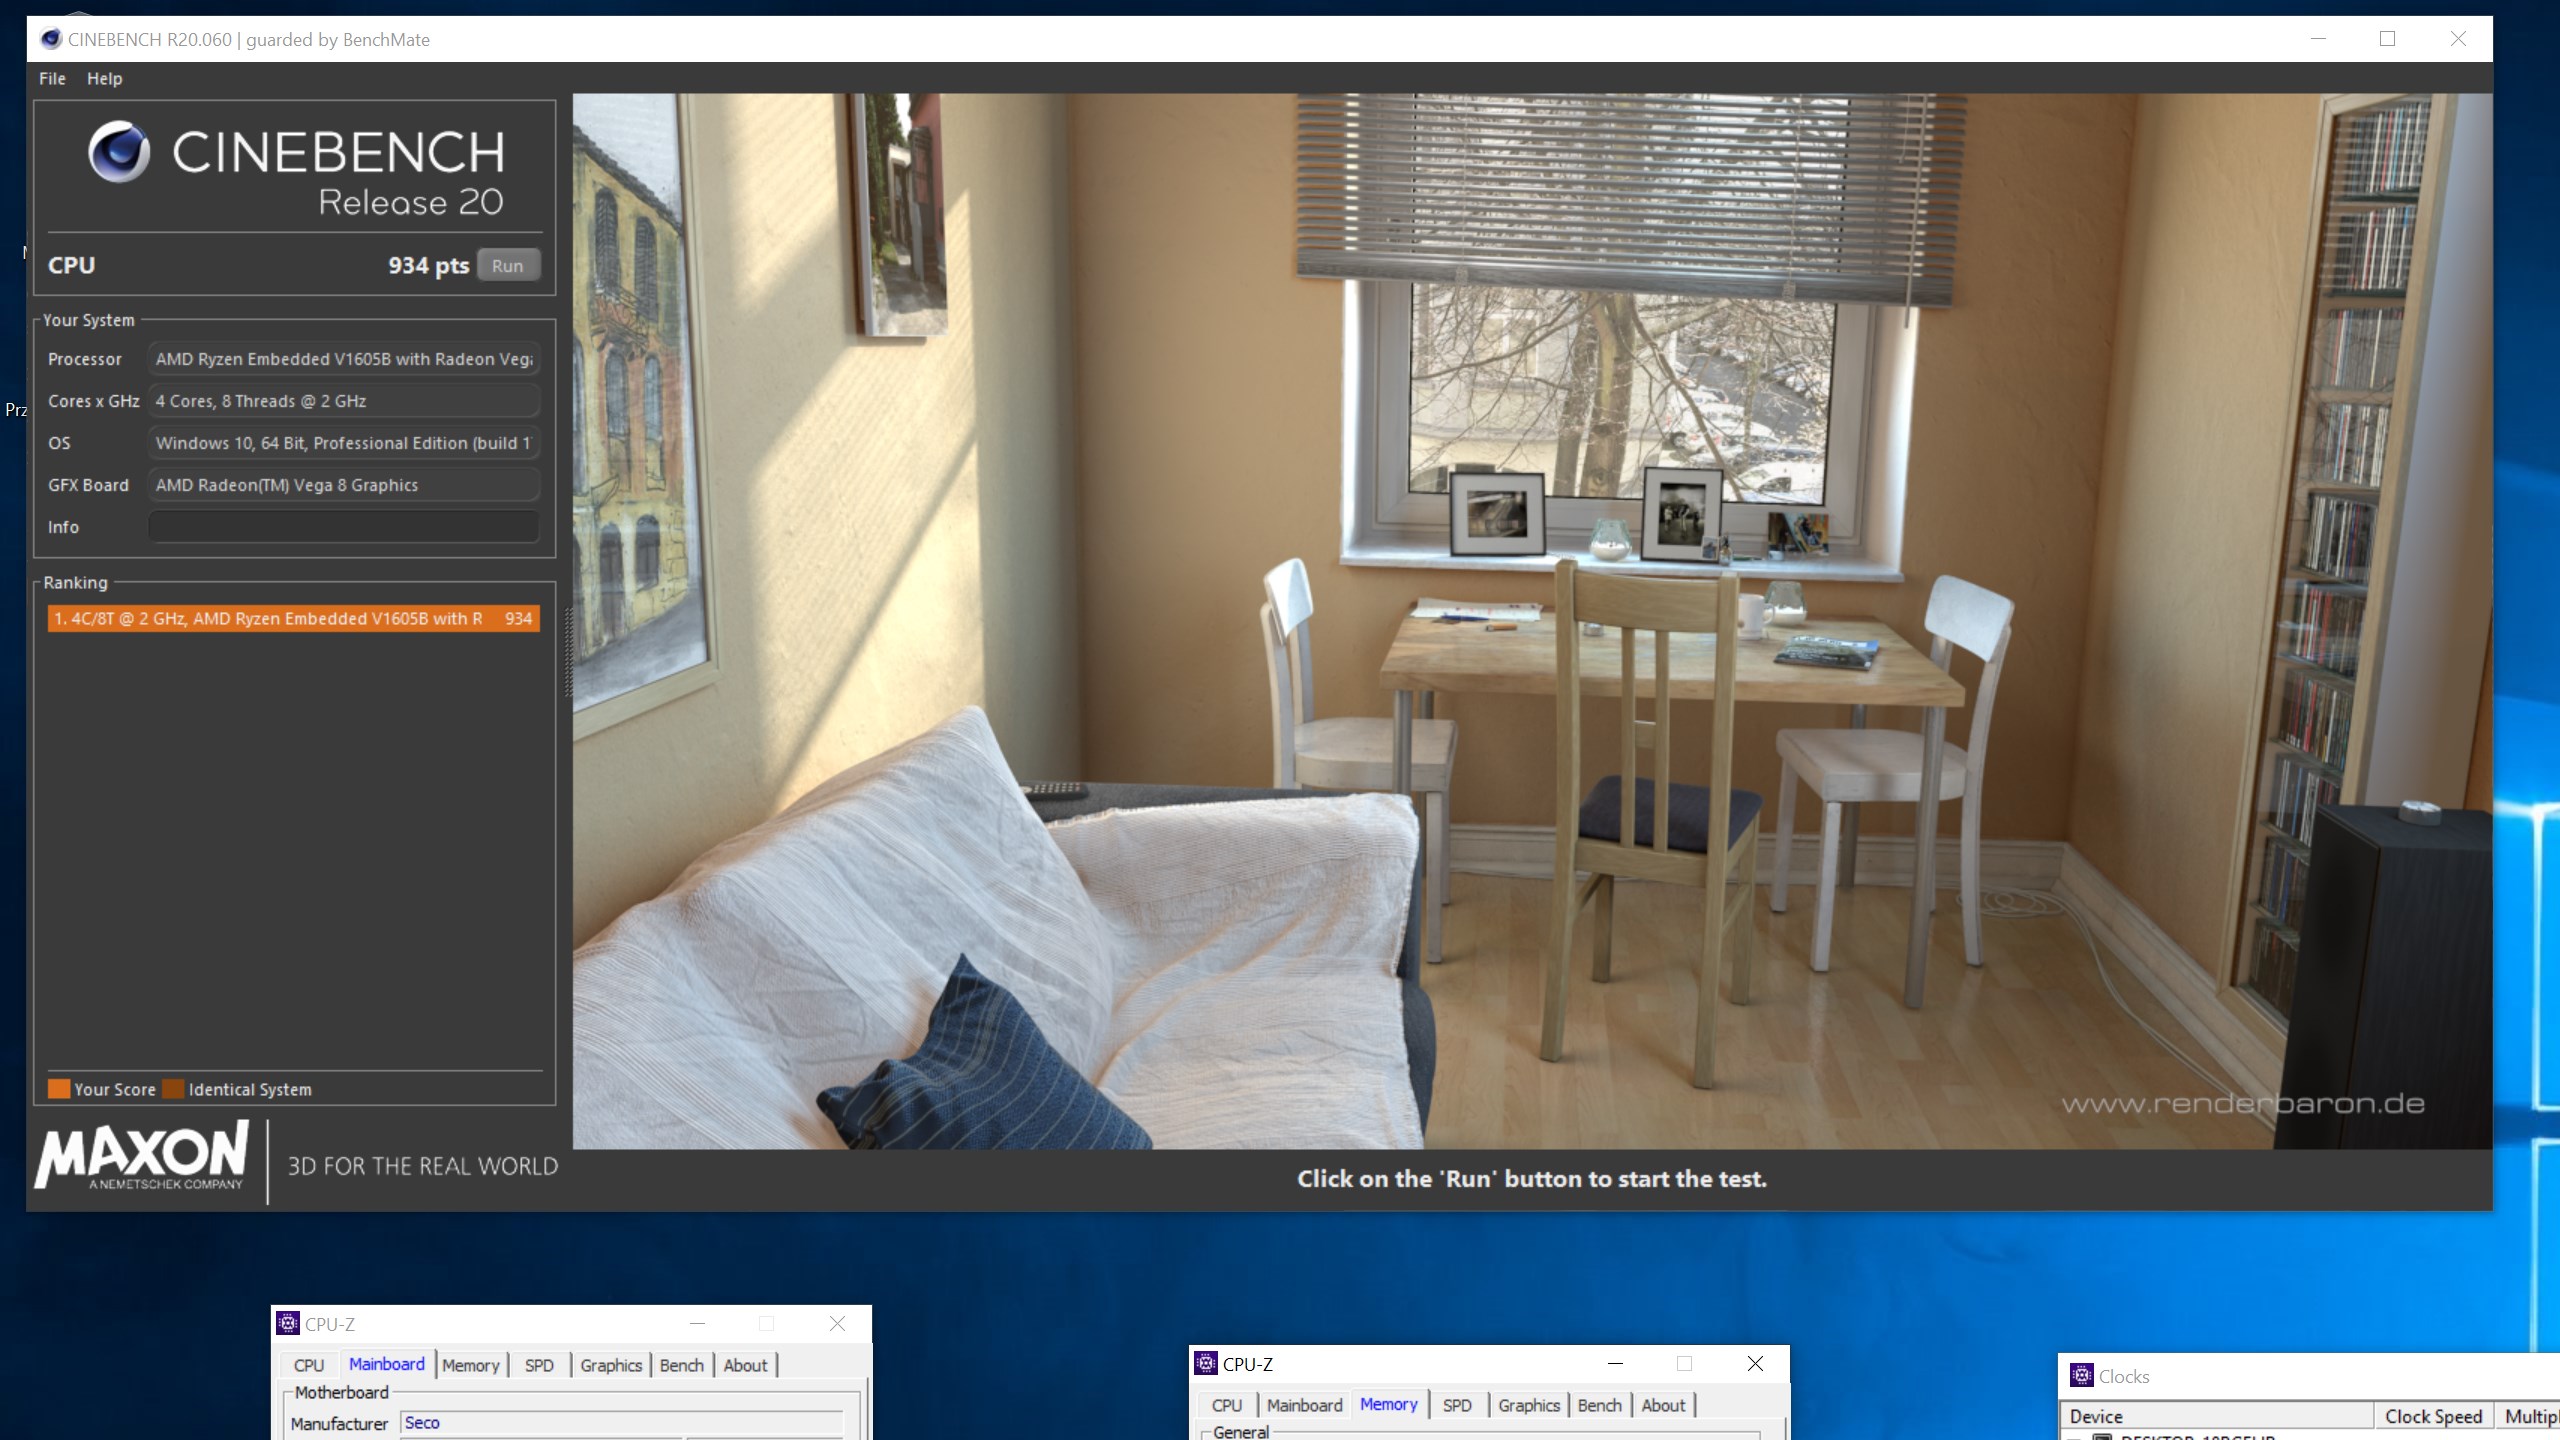
Task: Minimize the Cinebench window
Action: pyautogui.click(x=2318, y=39)
